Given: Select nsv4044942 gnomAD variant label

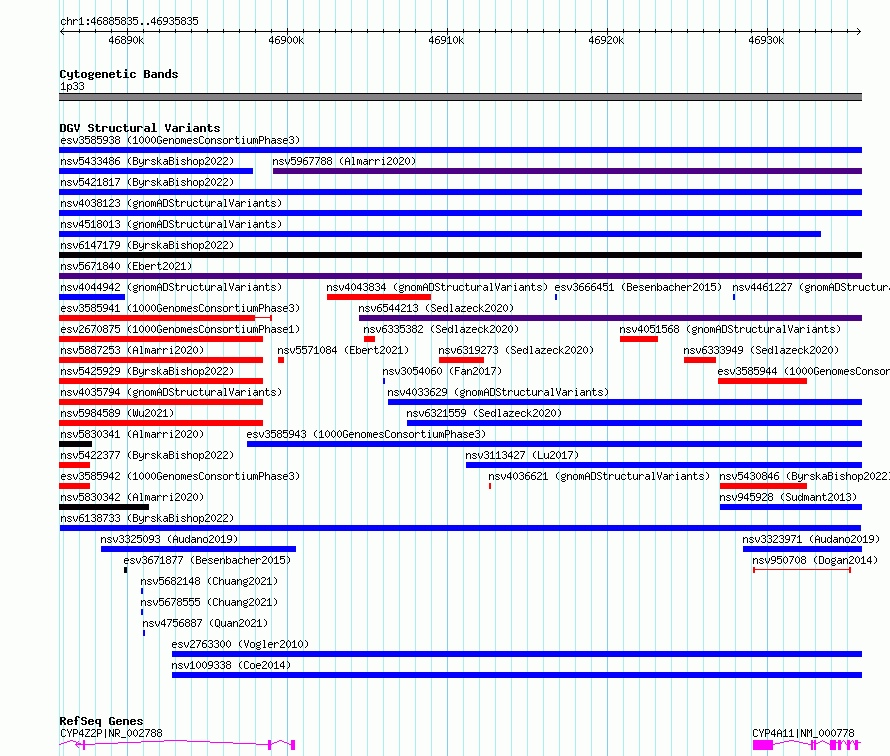Looking at the screenshot, I should pyautogui.click(x=171, y=287).
